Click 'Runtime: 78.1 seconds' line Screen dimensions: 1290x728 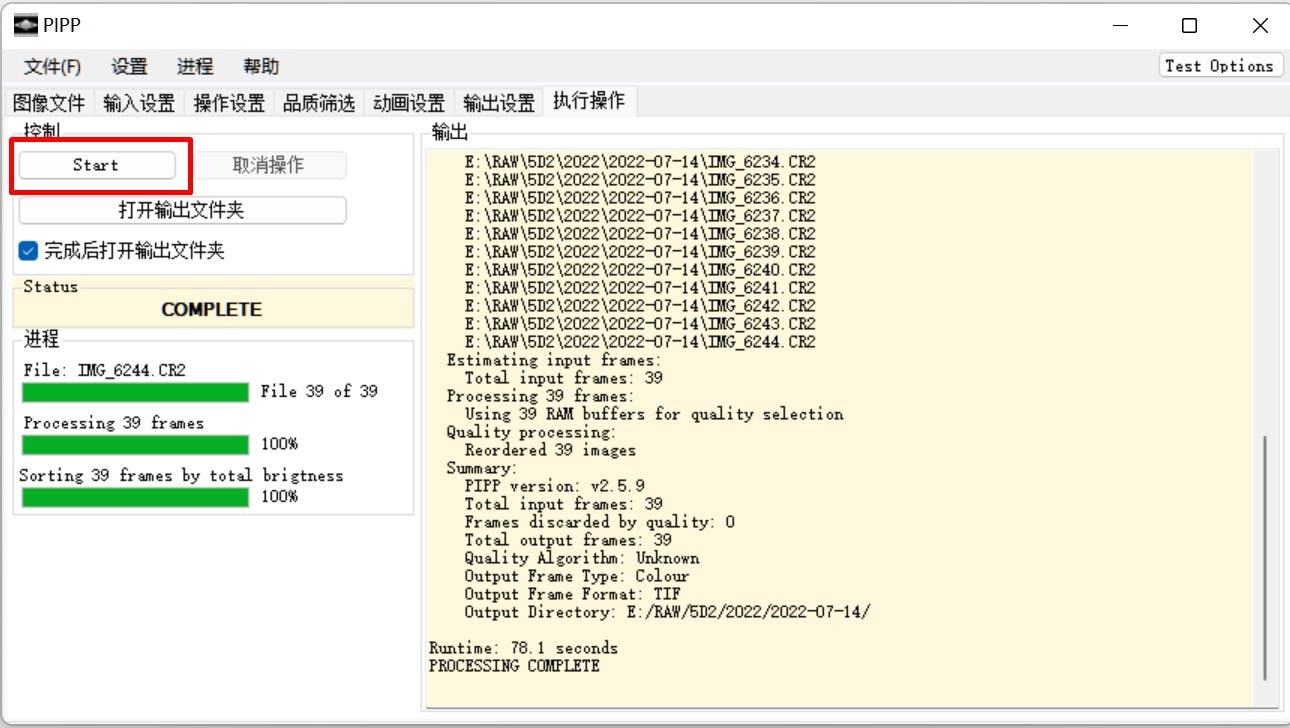(523, 648)
